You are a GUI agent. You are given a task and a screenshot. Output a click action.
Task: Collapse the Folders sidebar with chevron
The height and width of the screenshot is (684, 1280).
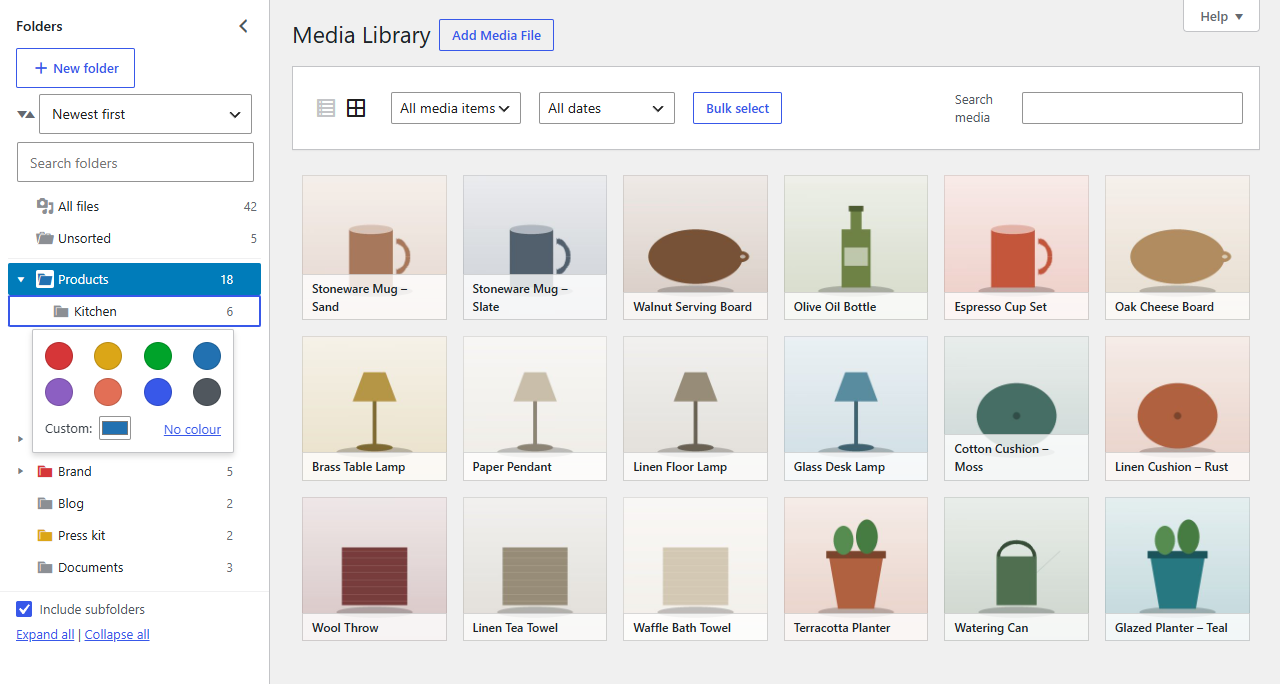[x=243, y=26]
